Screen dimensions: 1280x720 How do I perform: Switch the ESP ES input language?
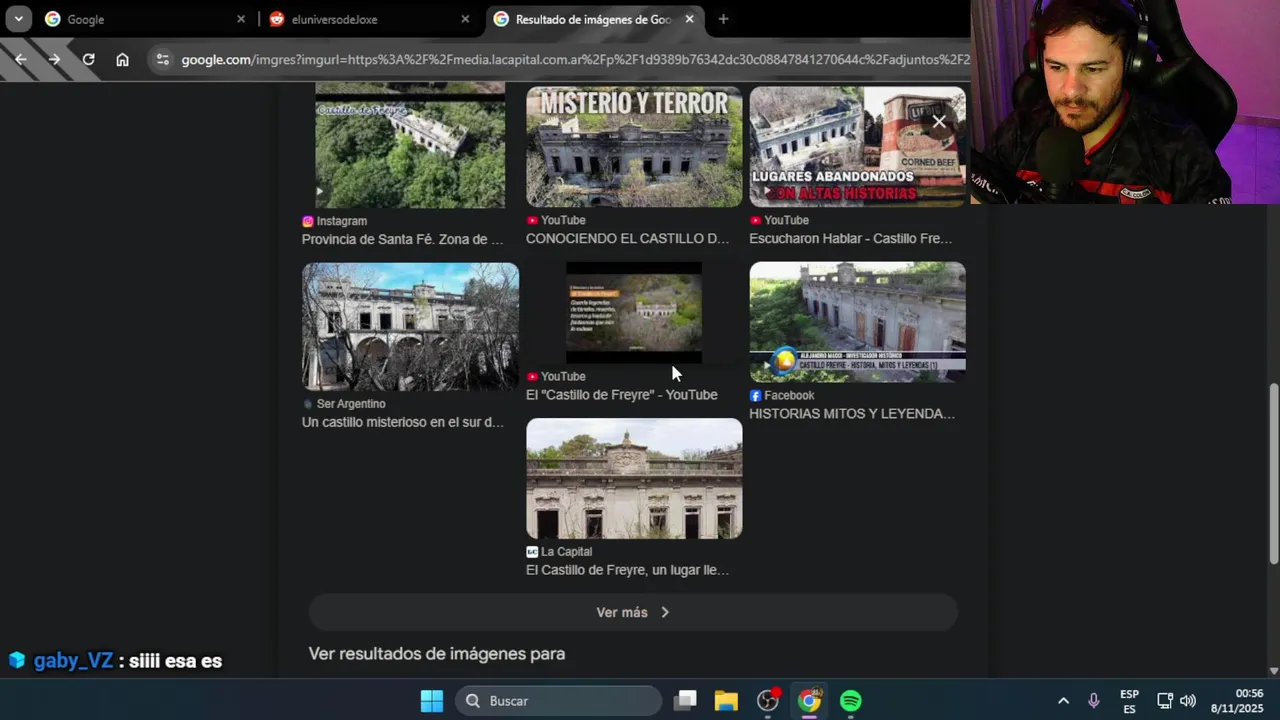point(1129,701)
